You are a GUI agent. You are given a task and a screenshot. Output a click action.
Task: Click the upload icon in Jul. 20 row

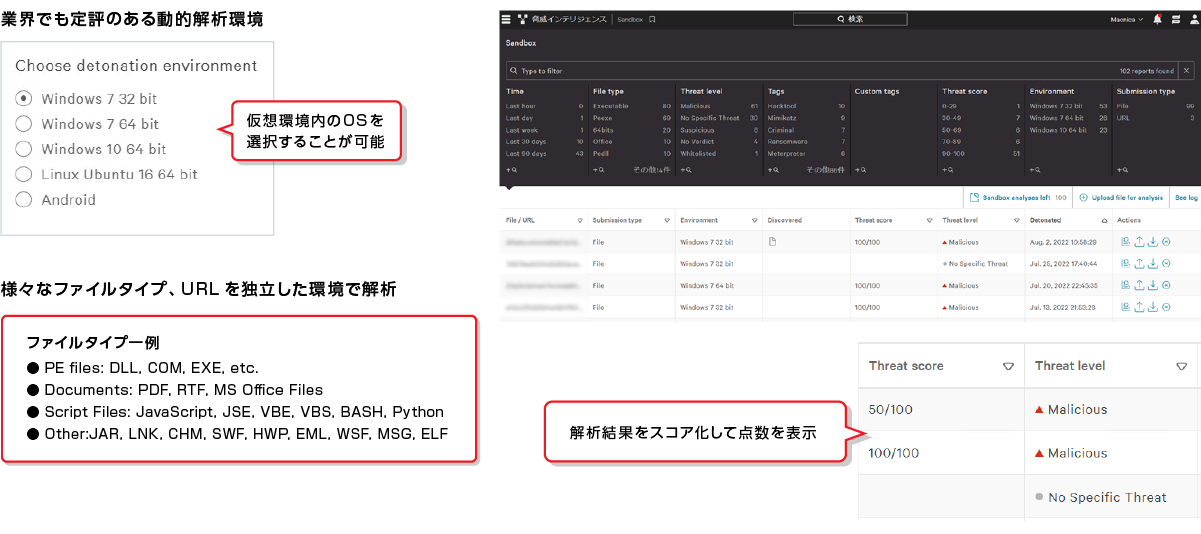[1139, 286]
